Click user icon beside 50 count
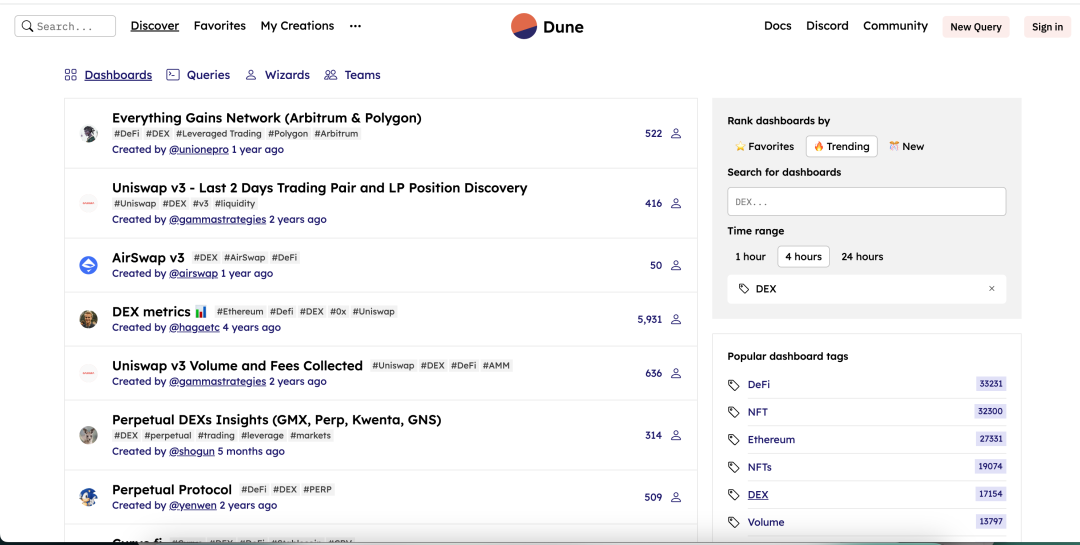 point(676,265)
